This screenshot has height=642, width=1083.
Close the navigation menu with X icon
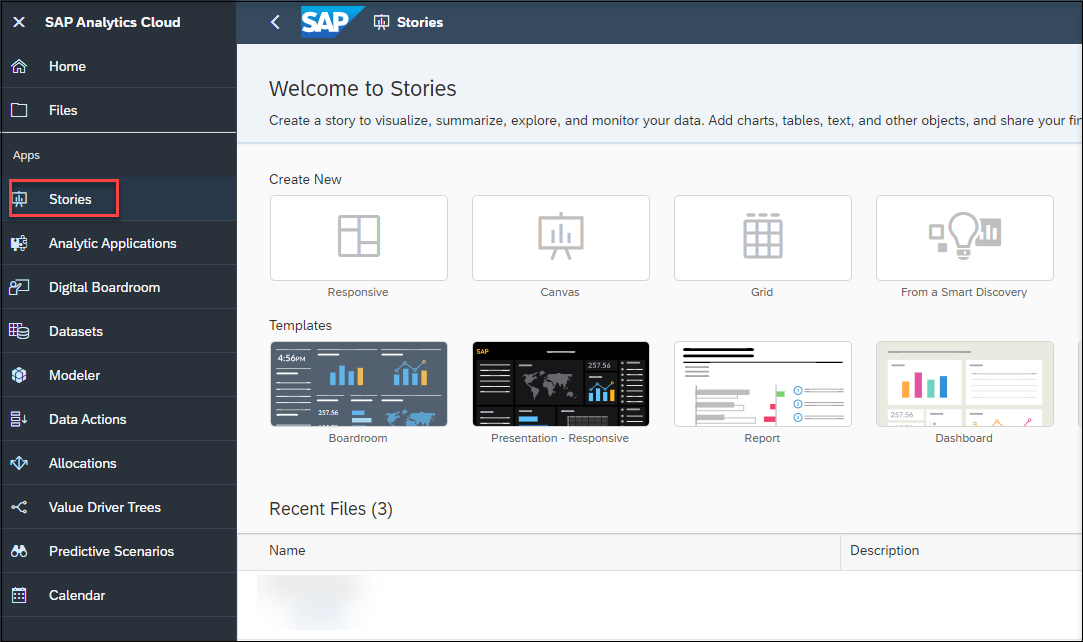[x=19, y=22]
